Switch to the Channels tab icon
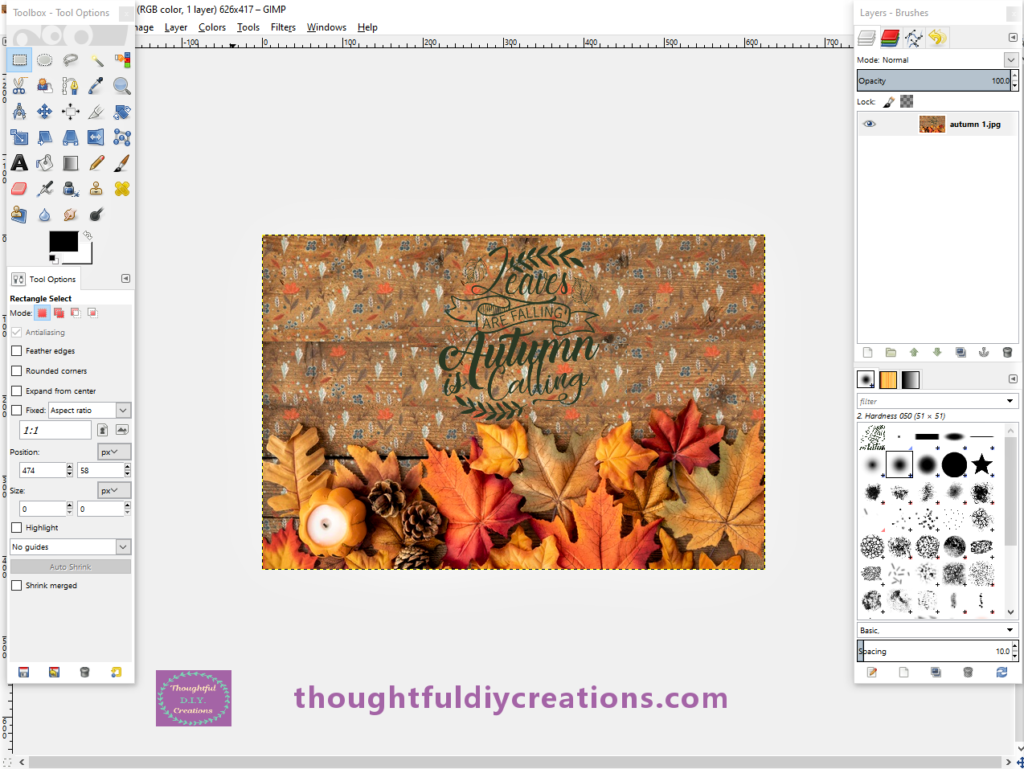This screenshot has width=1024, height=769. pyautogui.click(x=890, y=38)
